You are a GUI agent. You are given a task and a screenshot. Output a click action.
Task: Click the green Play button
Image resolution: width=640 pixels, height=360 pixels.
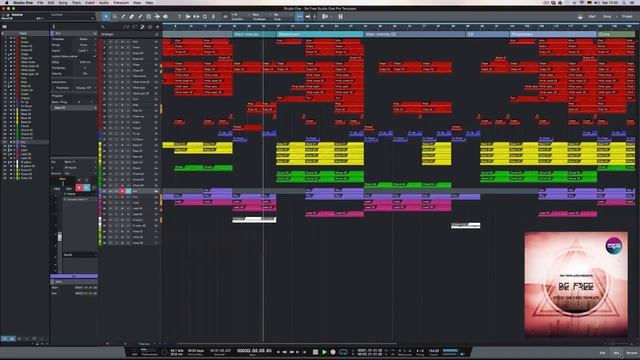(x=324, y=352)
